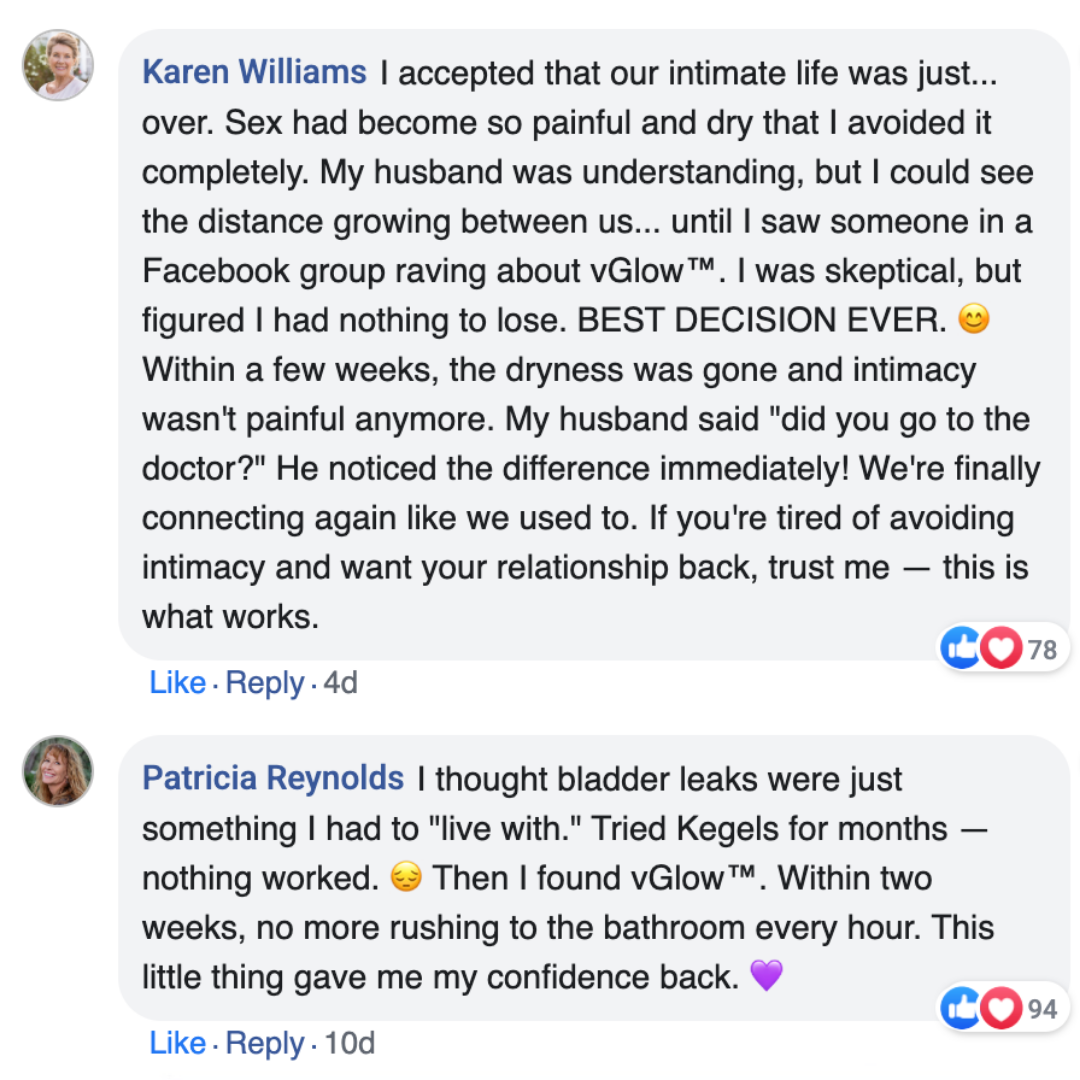The width and height of the screenshot is (1080, 1080).
Task: Click the purple heart emoji
Action: [x=765, y=977]
